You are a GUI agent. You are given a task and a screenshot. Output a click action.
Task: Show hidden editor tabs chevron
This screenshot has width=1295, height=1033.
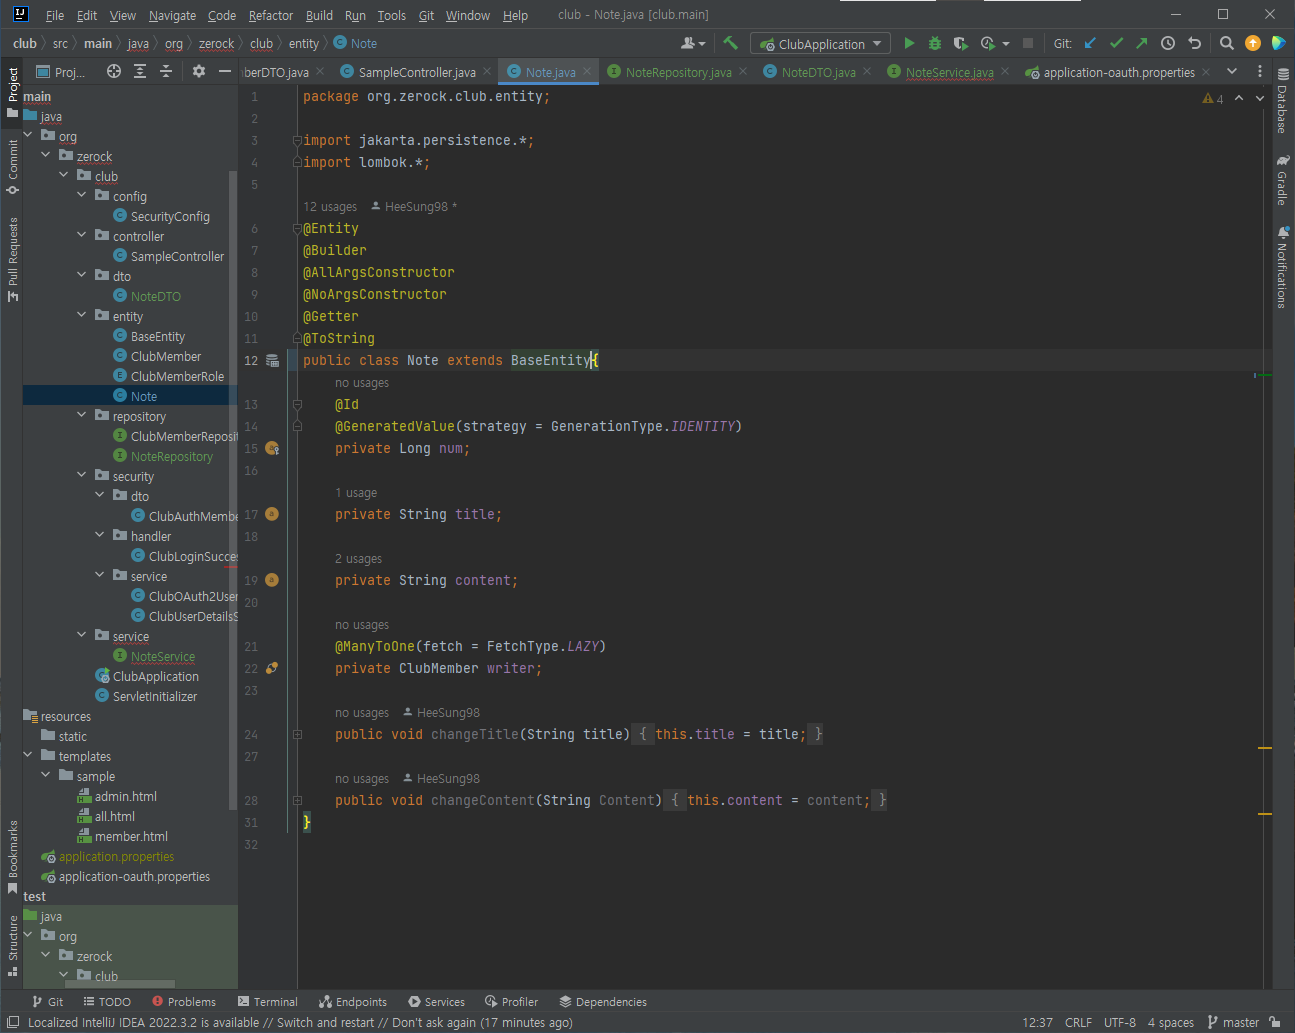(x=1232, y=71)
